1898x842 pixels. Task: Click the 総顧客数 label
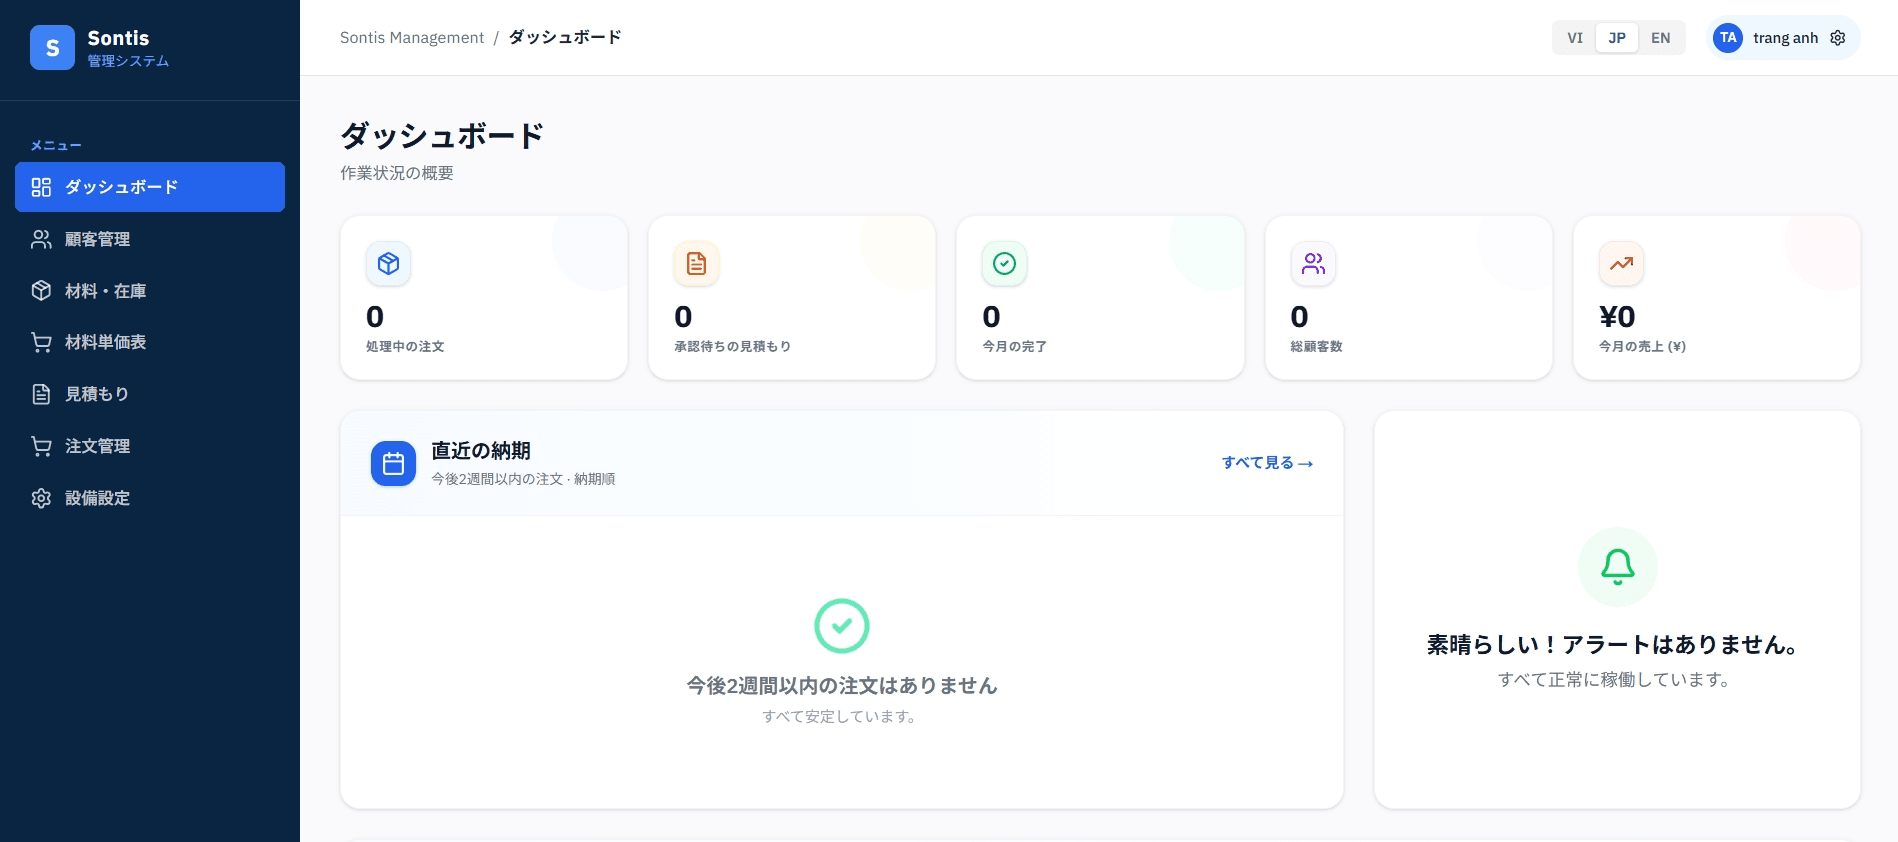[1316, 346]
